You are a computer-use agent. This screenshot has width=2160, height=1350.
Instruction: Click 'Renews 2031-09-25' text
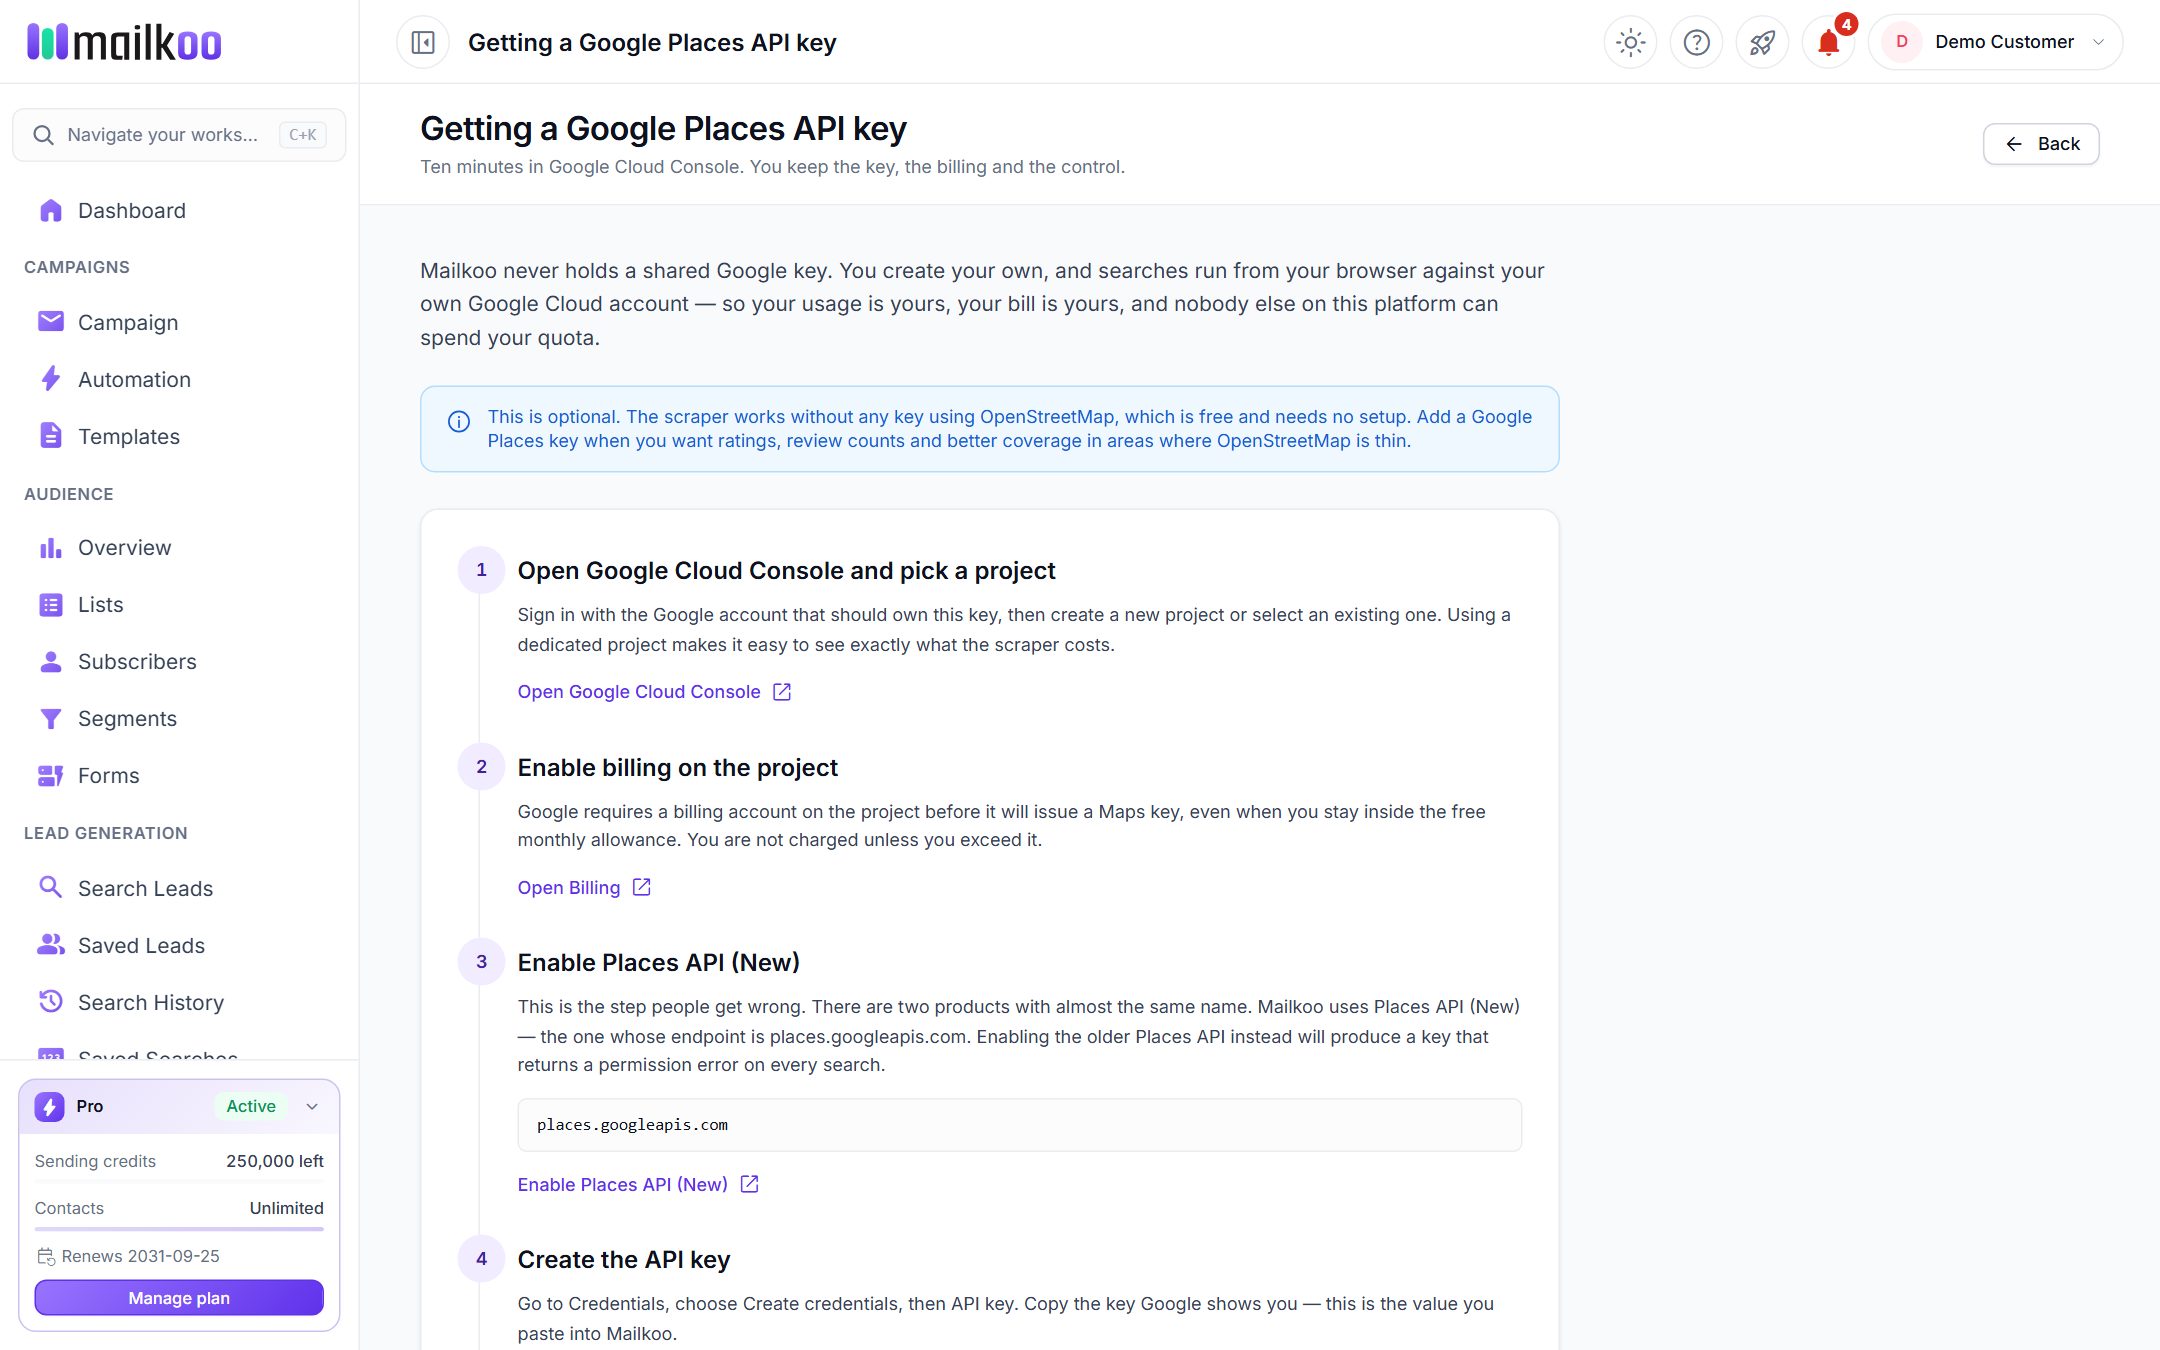coord(140,1256)
